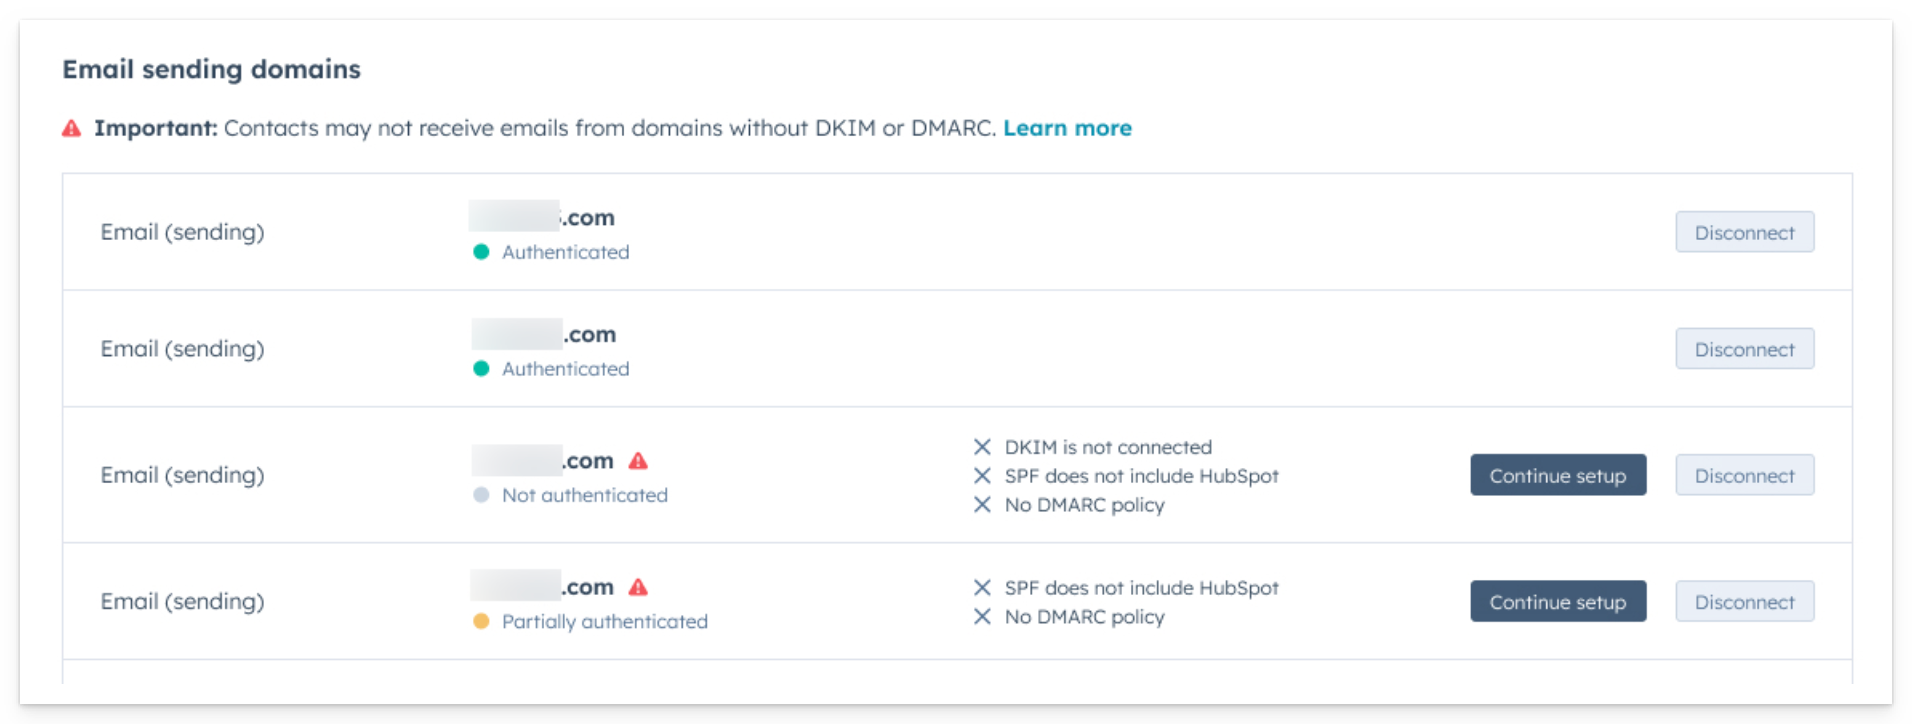The image size is (1912, 724).
Task: Click the X beside SPF does not include HubSpot
Action: 981,476
